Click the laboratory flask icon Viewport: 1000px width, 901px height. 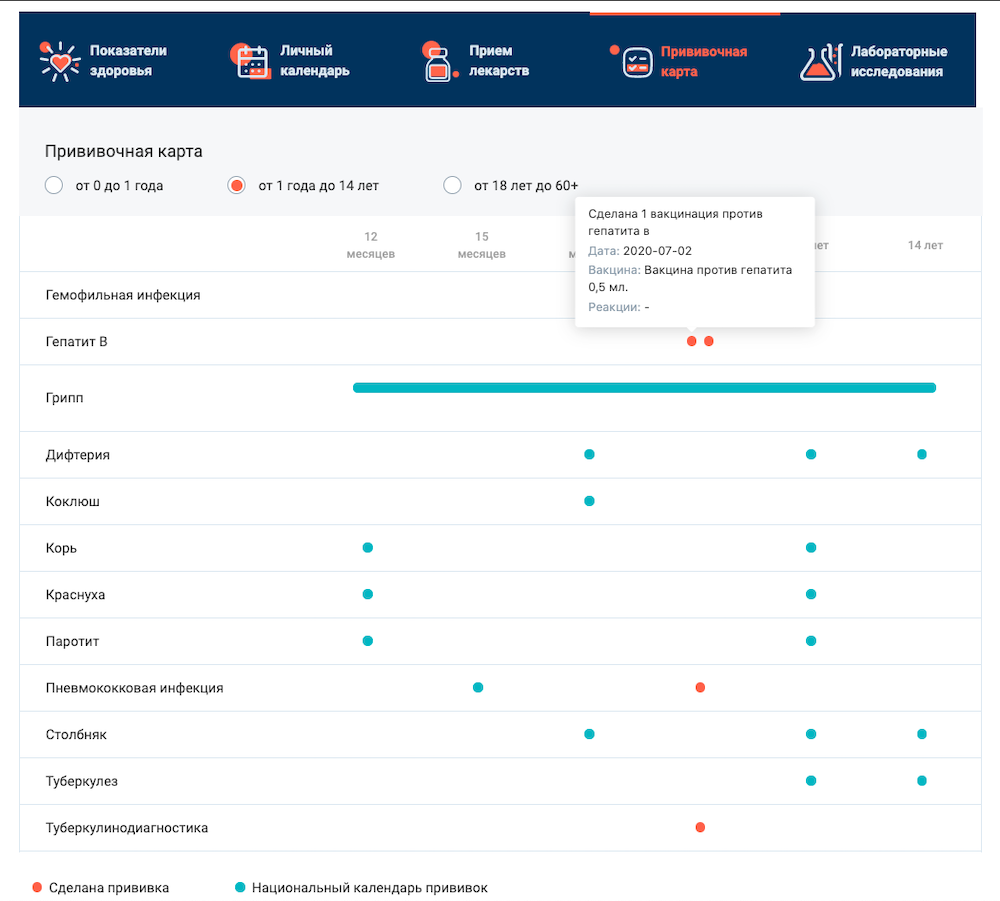pos(819,62)
